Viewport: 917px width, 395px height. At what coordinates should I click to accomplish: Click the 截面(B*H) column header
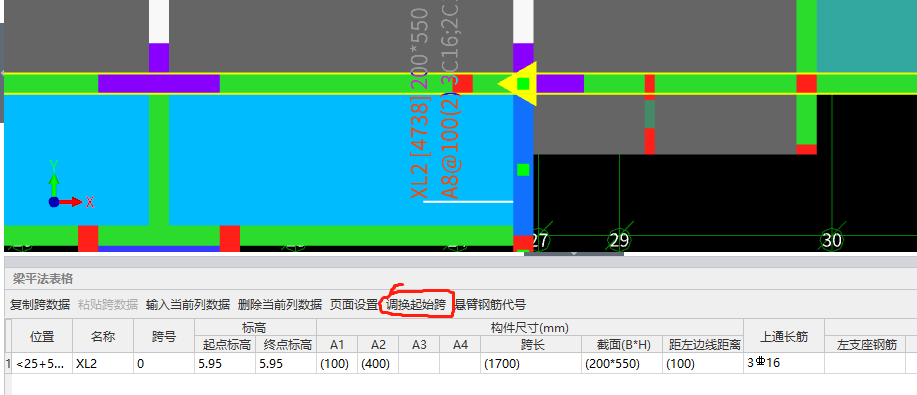click(622, 345)
